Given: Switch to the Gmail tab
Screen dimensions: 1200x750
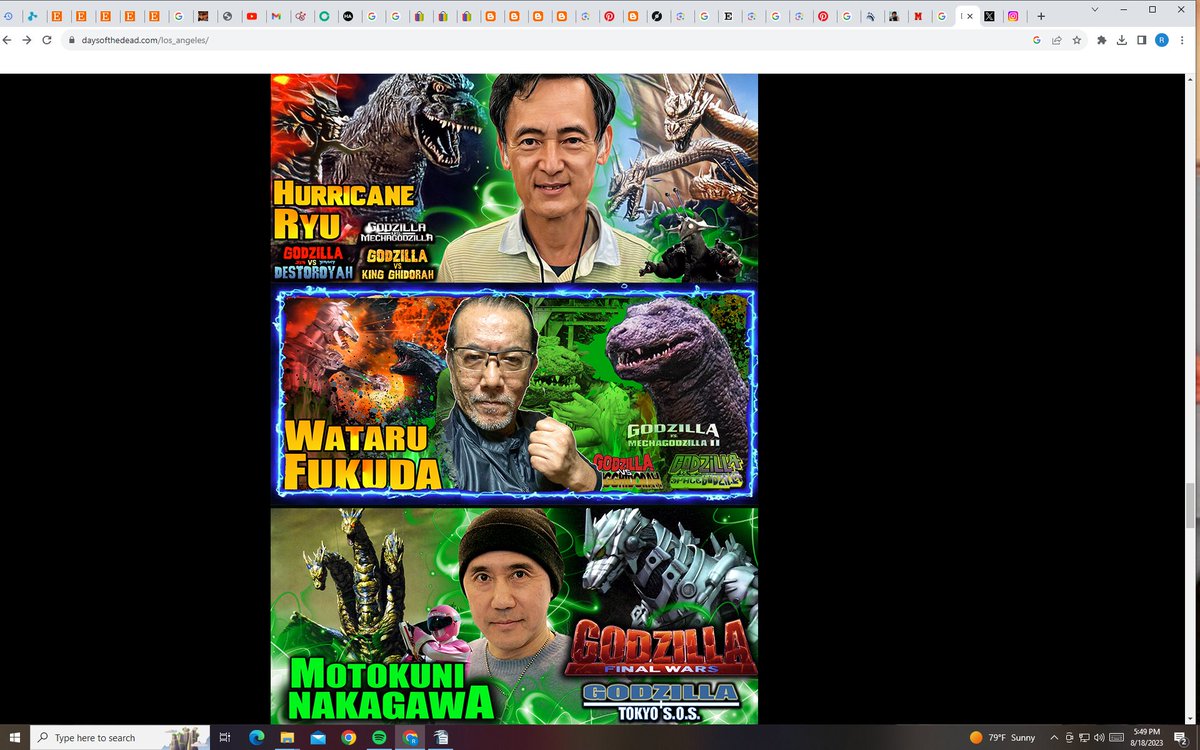Looking at the screenshot, I should click(276, 16).
